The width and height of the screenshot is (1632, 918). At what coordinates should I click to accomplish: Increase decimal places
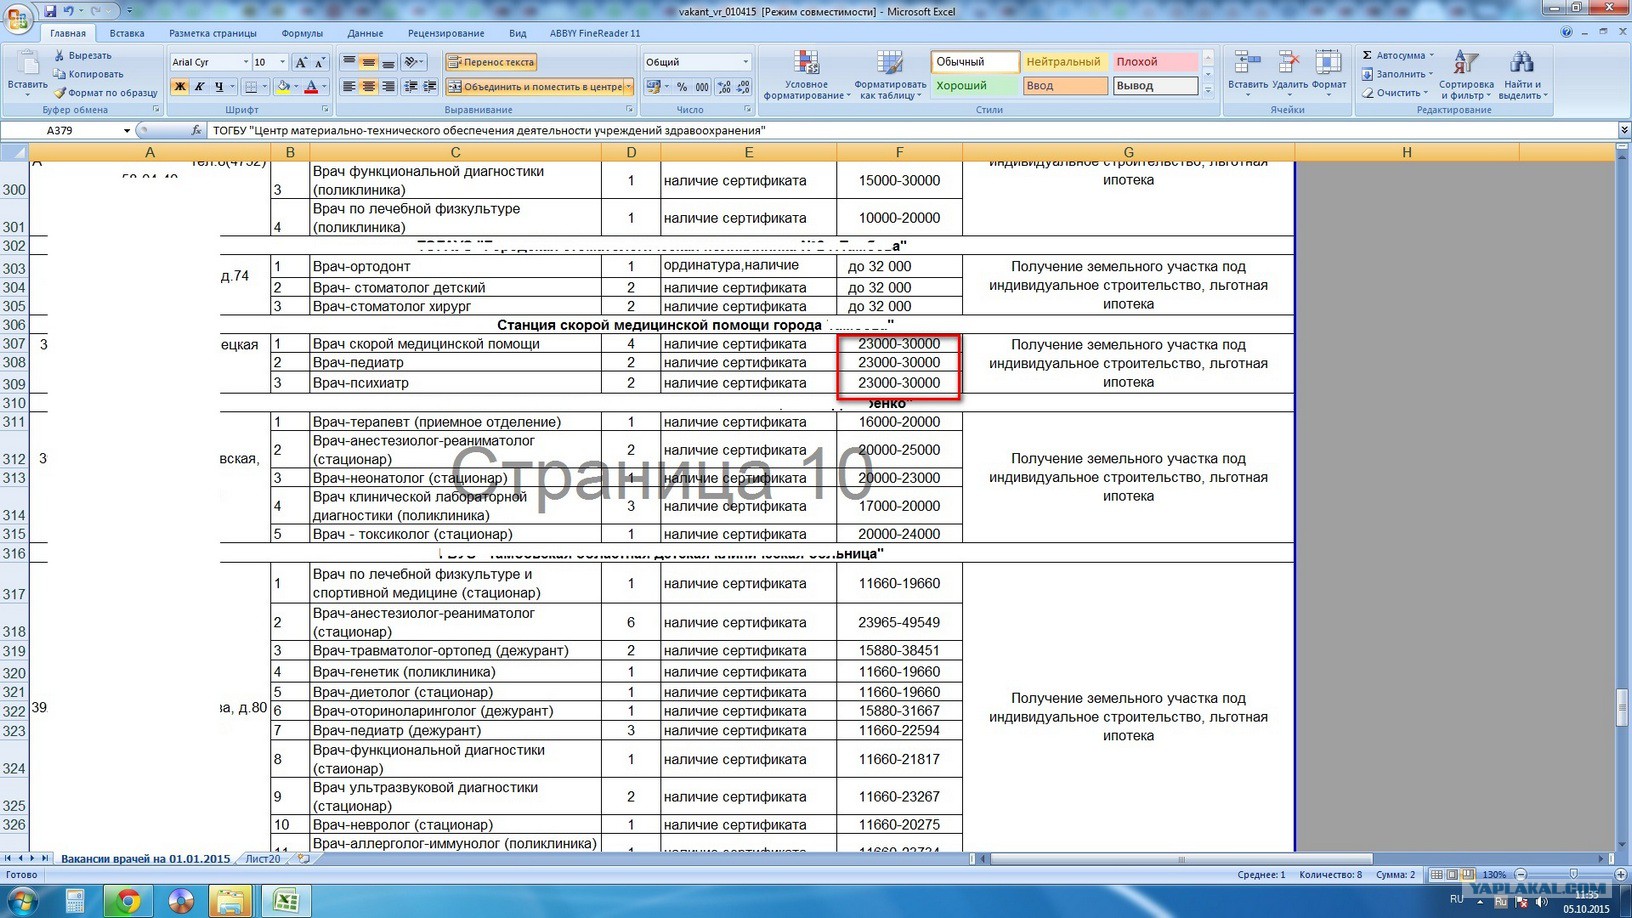coord(723,87)
